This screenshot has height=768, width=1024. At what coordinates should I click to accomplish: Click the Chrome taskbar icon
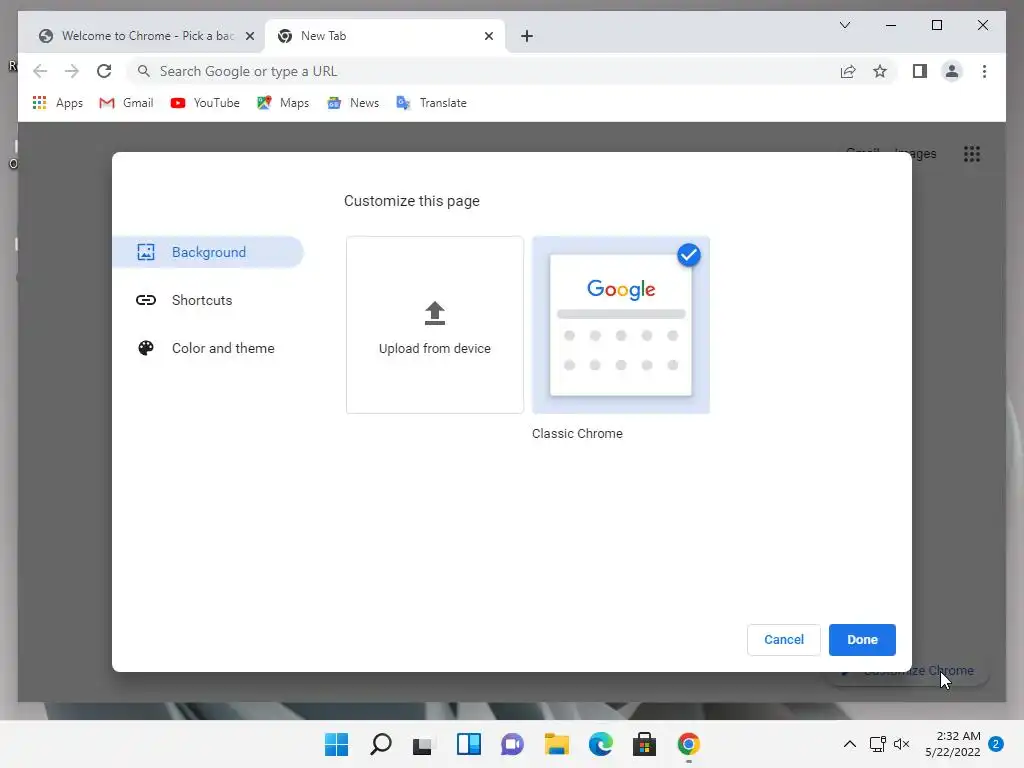click(x=688, y=744)
